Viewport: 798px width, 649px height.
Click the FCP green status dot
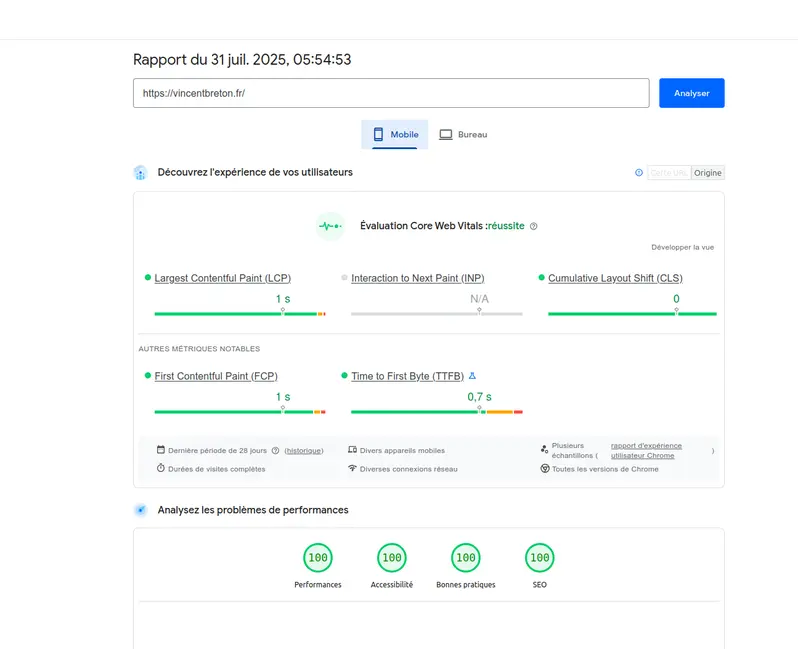[x=148, y=375]
